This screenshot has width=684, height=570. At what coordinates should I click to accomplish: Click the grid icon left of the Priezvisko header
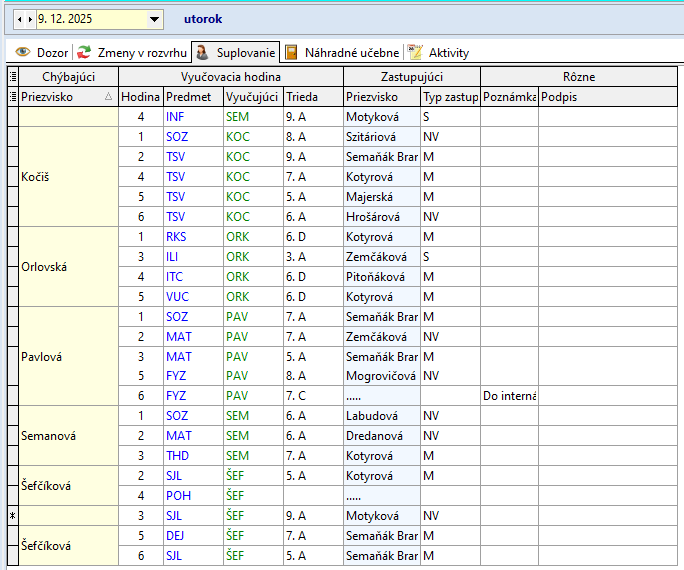click(x=12, y=97)
